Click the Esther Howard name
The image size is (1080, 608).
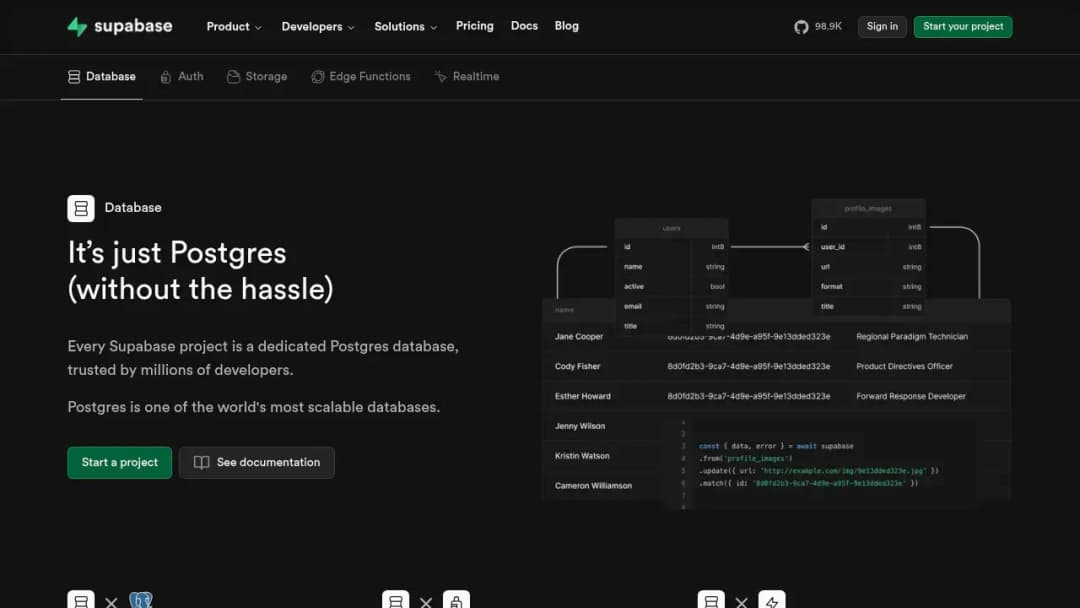583,396
